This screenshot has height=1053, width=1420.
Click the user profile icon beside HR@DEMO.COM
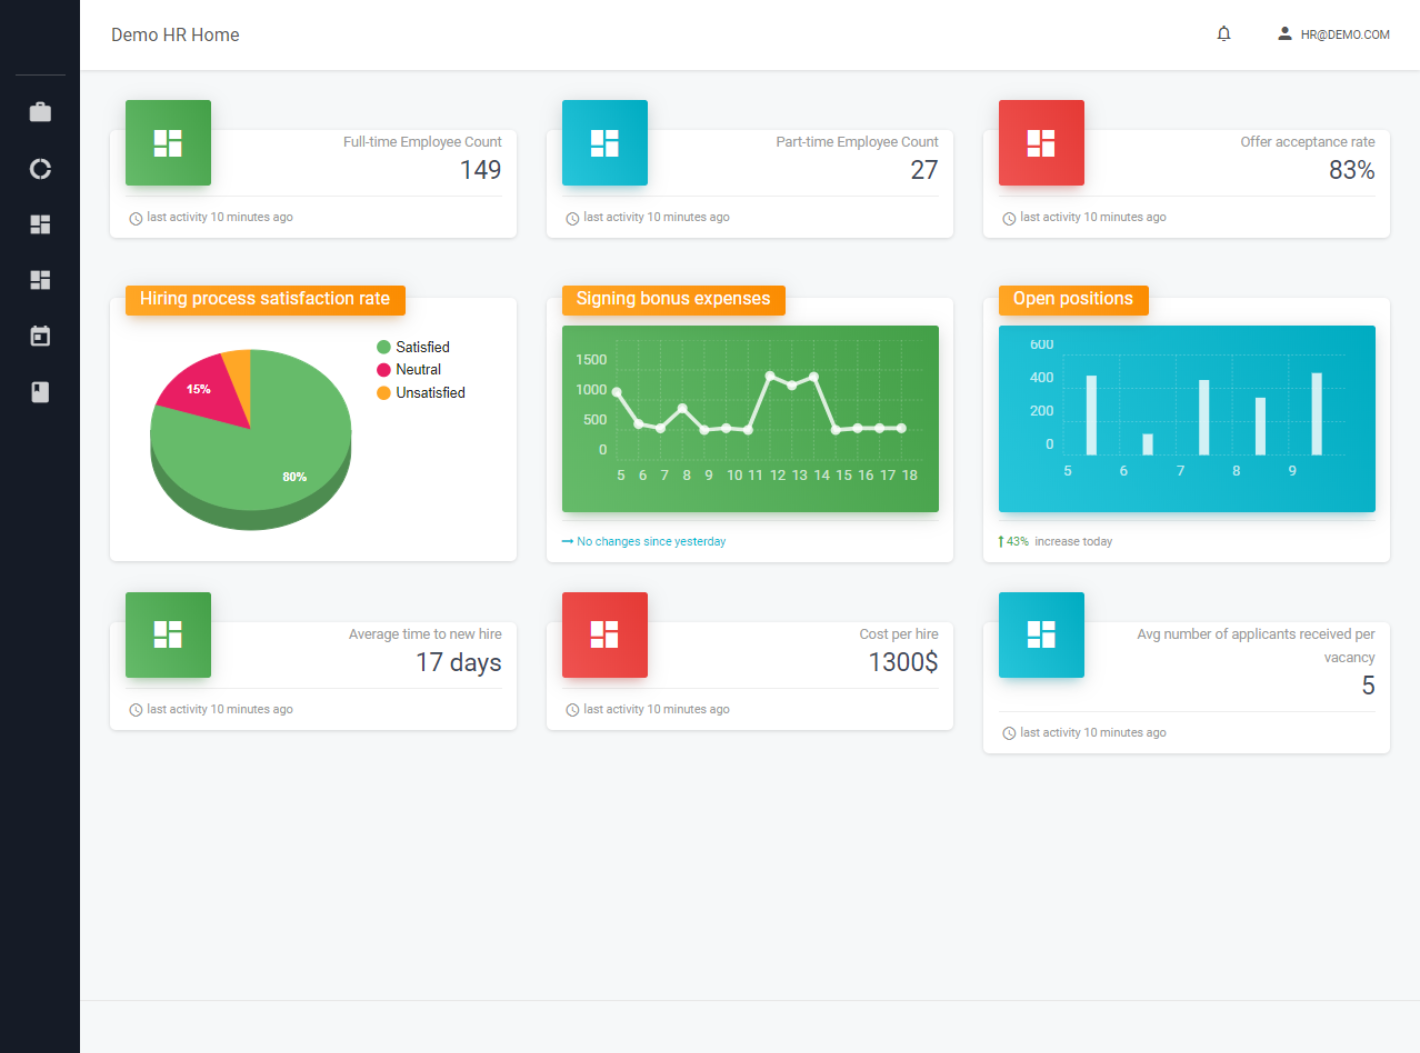pyautogui.click(x=1285, y=34)
